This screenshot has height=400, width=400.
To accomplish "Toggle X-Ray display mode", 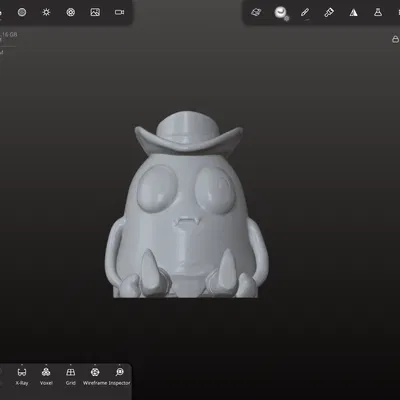I will [22, 376].
